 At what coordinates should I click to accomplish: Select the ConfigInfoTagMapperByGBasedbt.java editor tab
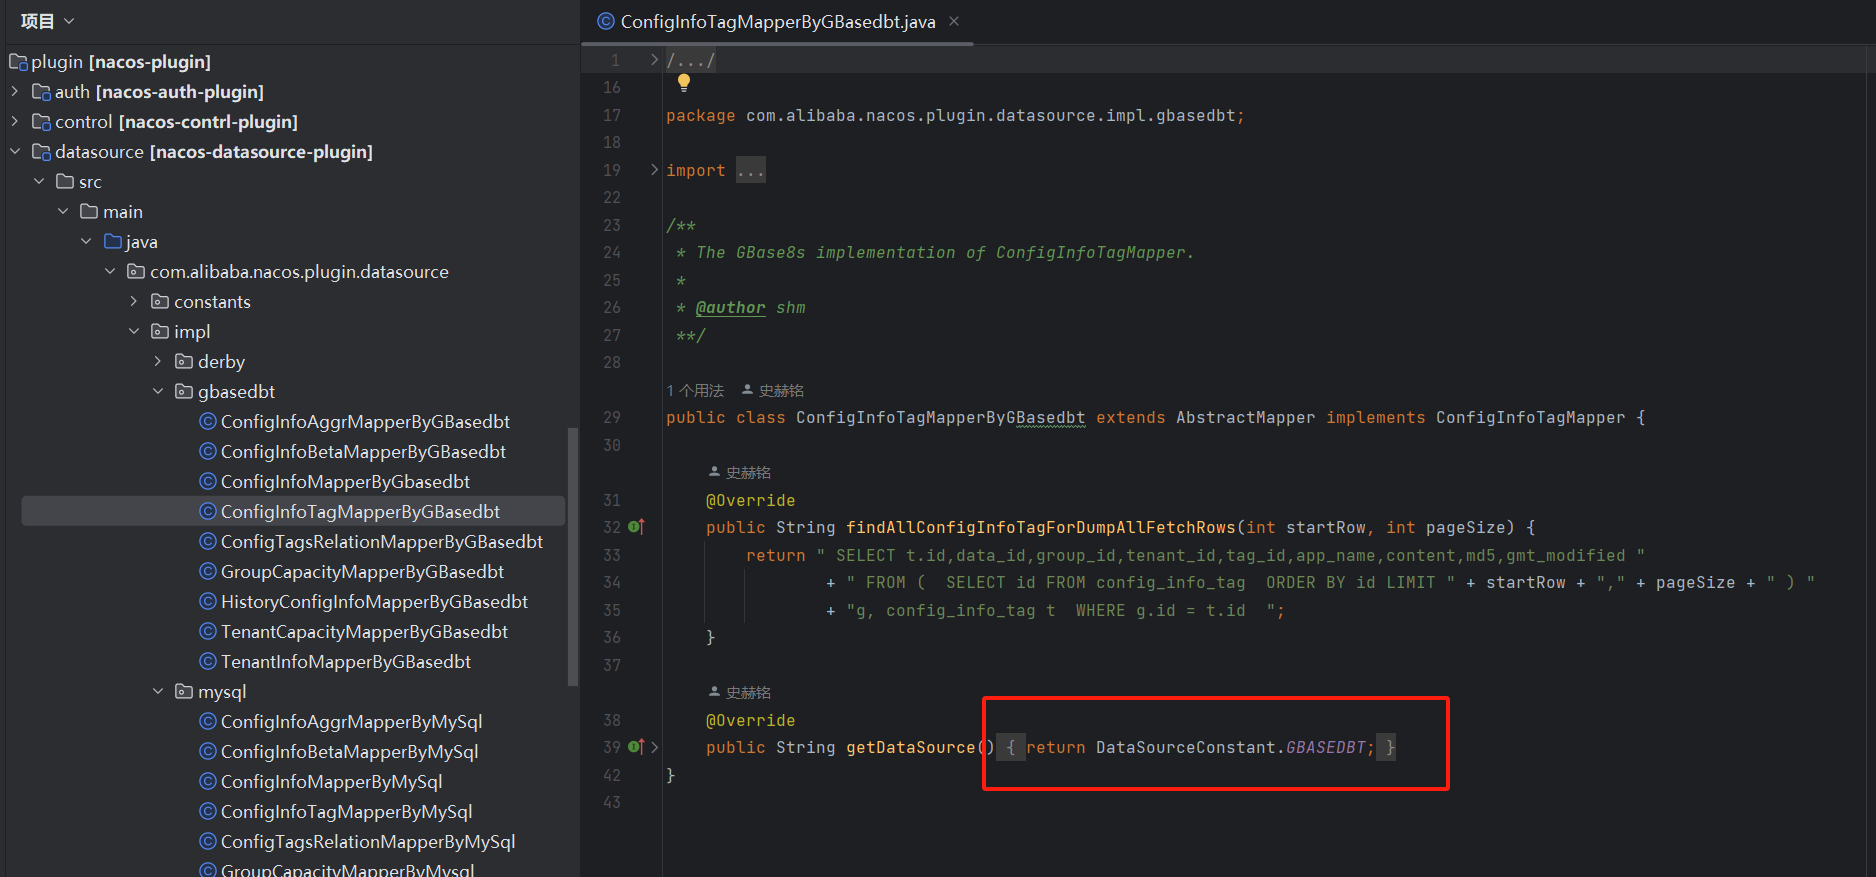coord(777,21)
